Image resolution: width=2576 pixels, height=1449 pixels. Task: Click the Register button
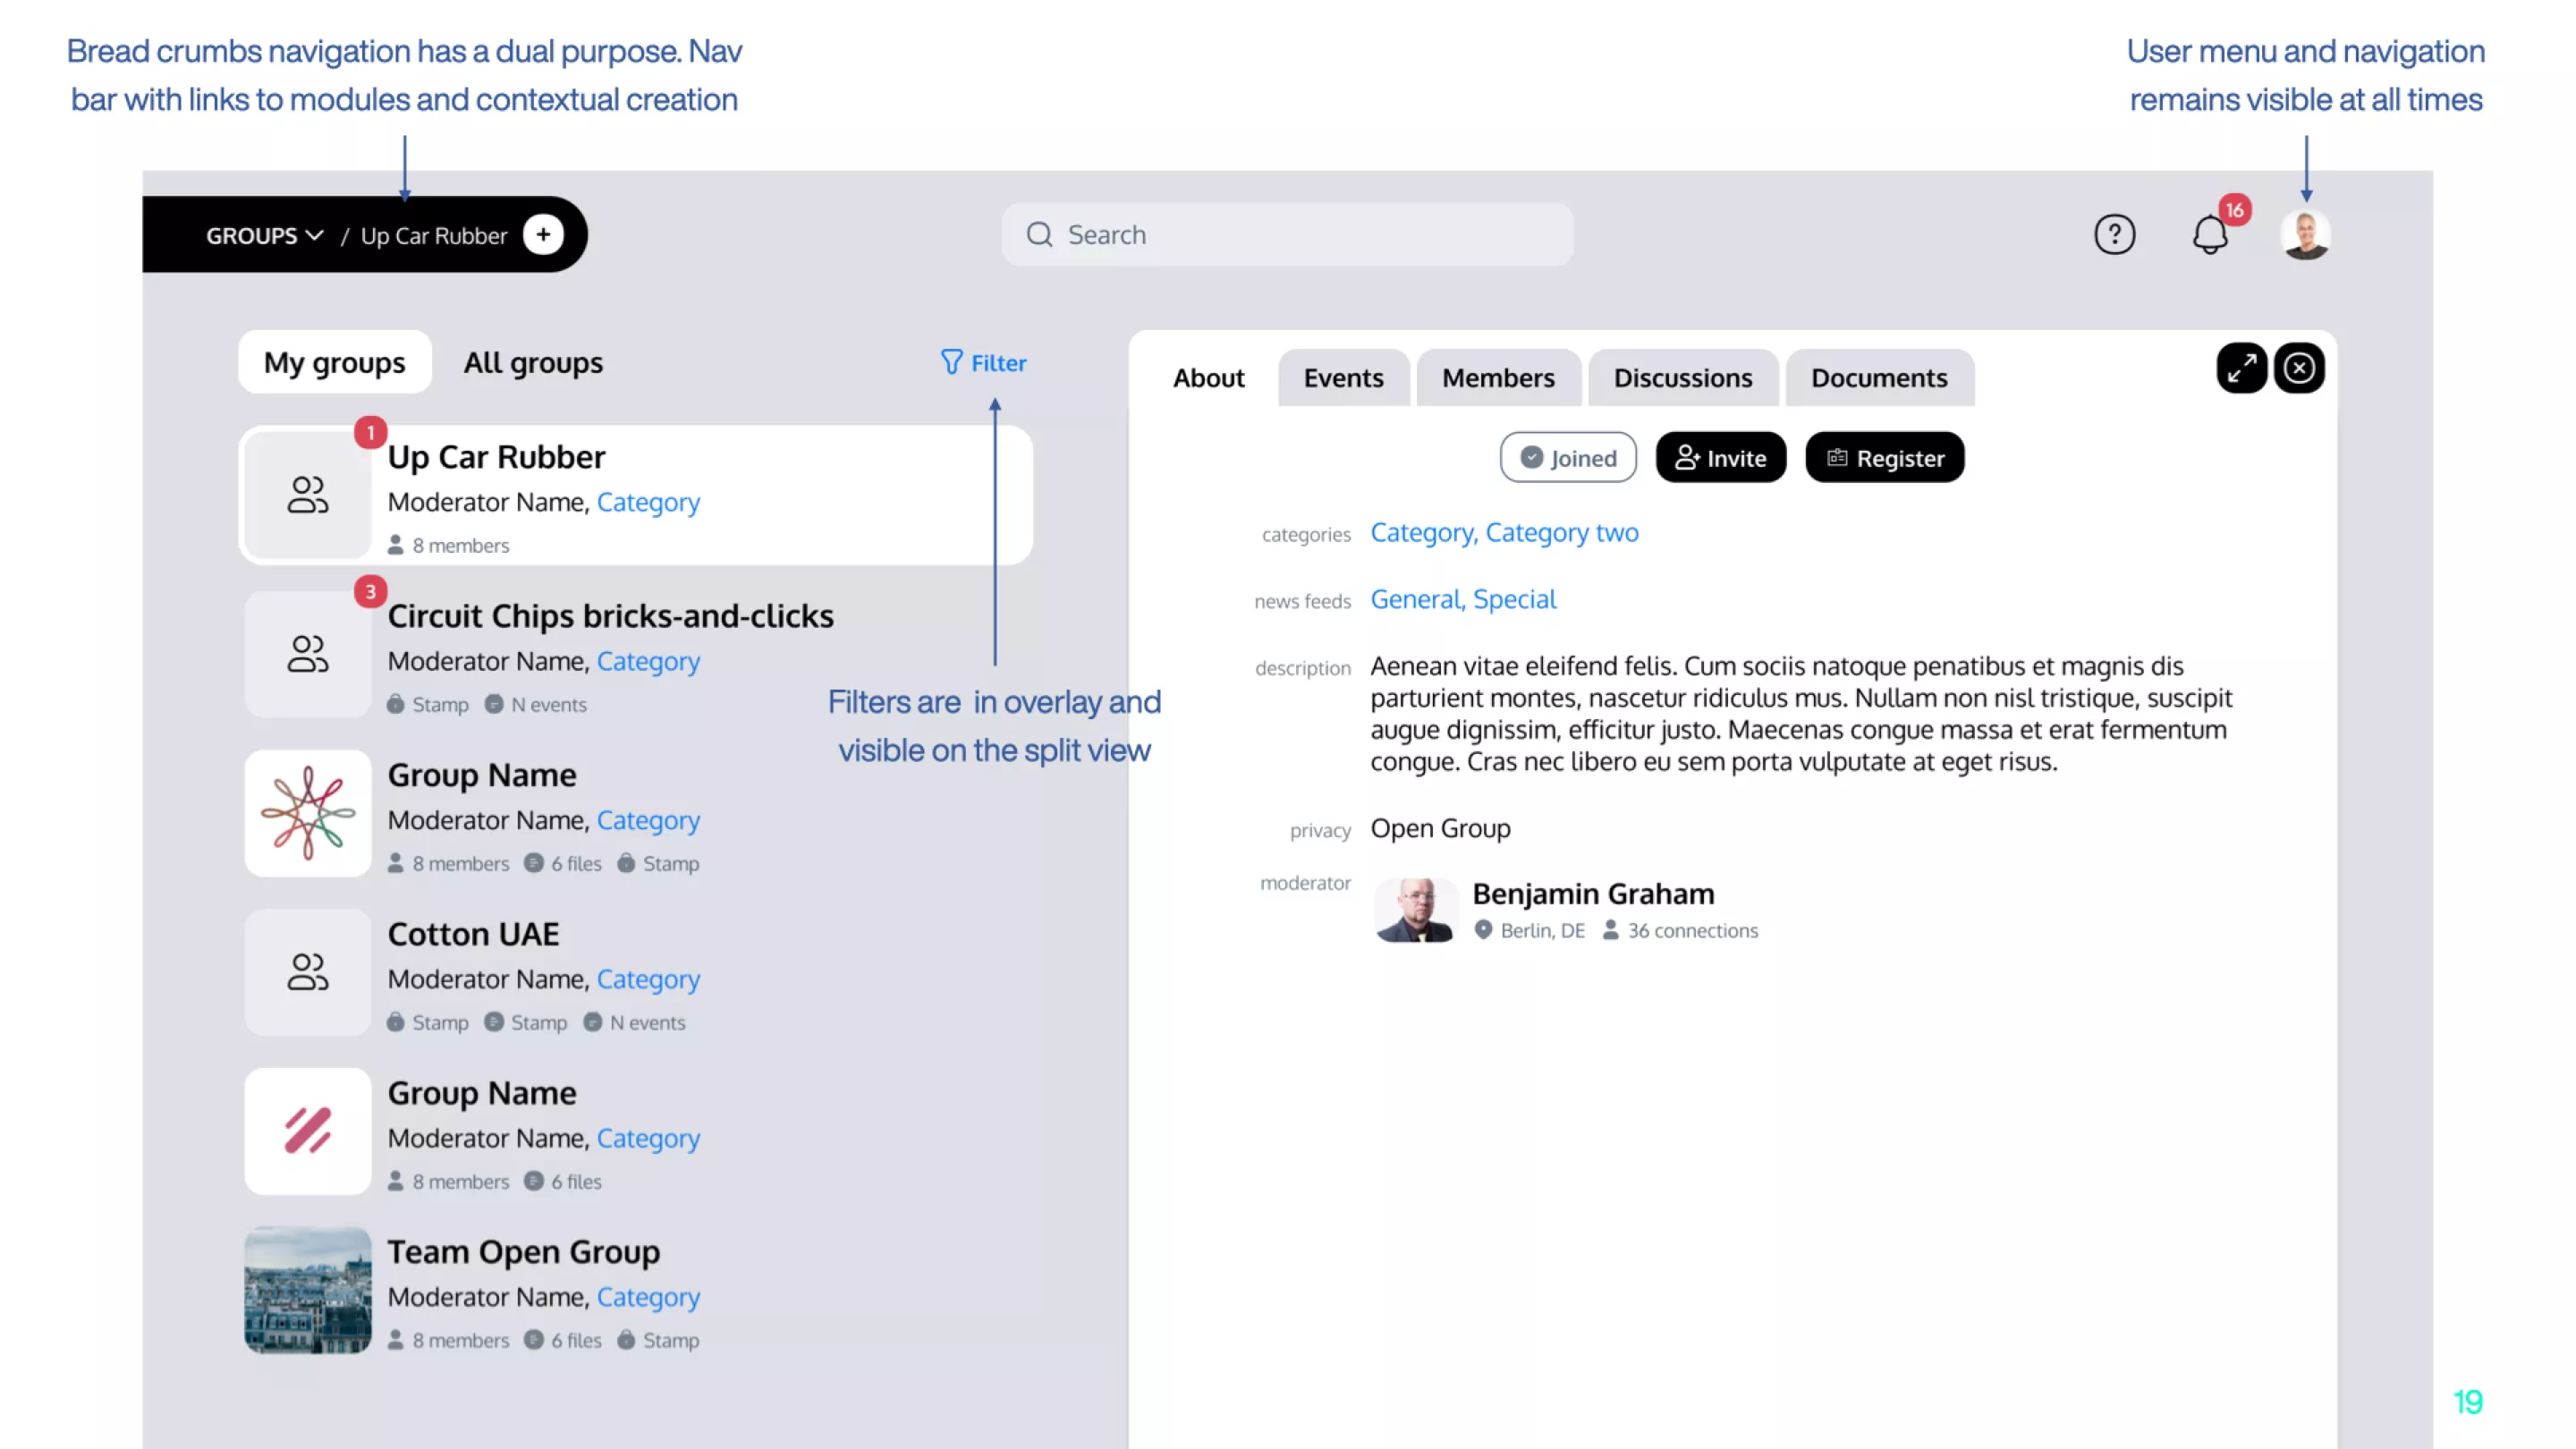coord(1884,458)
